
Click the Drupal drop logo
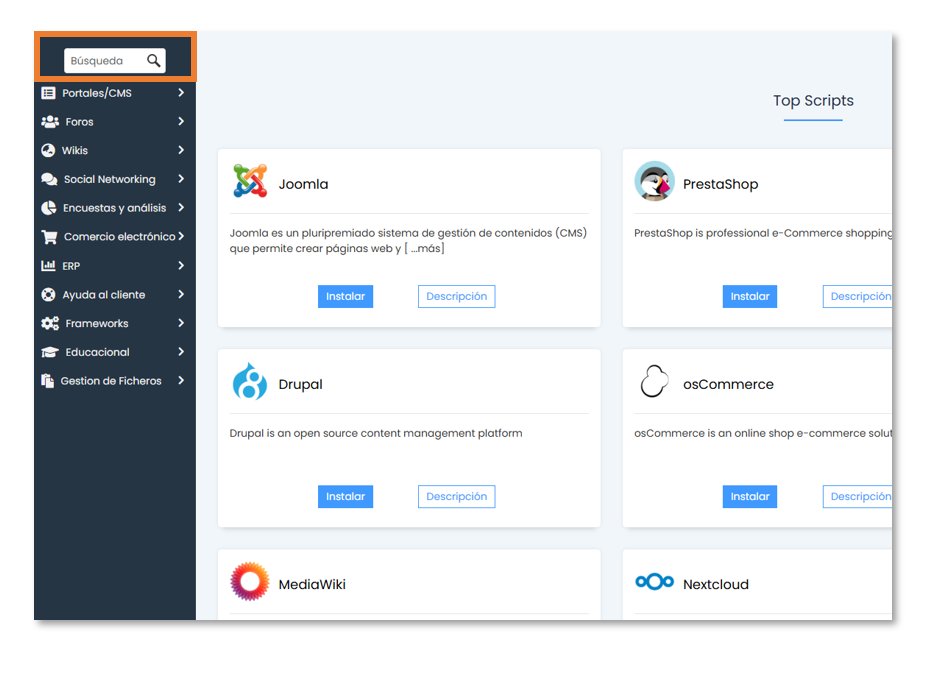(x=250, y=381)
